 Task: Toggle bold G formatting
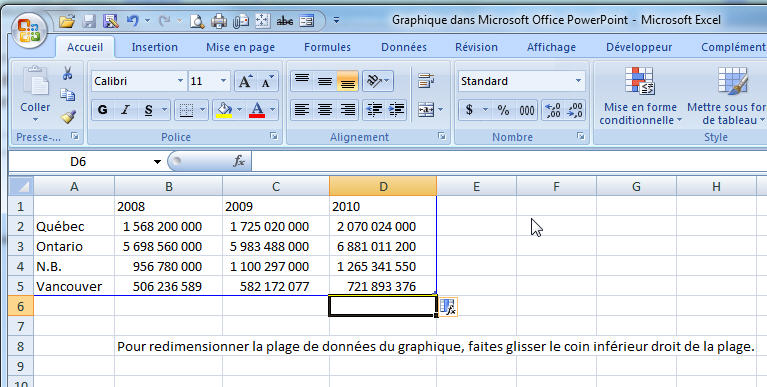pyautogui.click(x=102, y=110)
